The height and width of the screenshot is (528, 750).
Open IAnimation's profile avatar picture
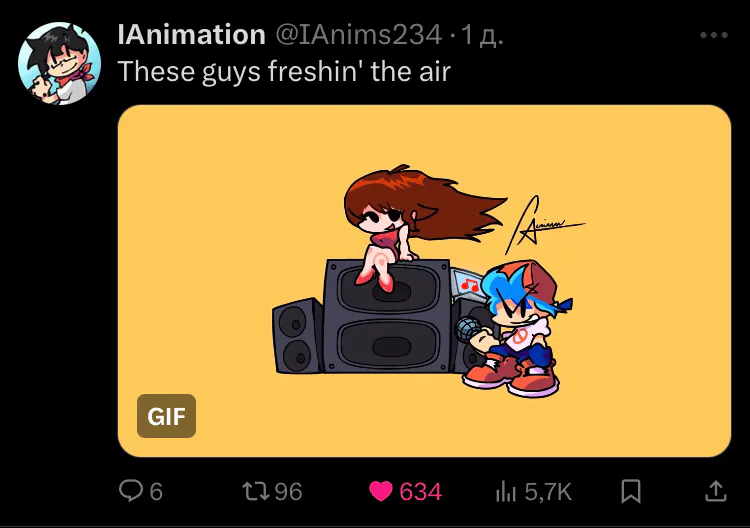pyautogui.click(x=59, y=63)
